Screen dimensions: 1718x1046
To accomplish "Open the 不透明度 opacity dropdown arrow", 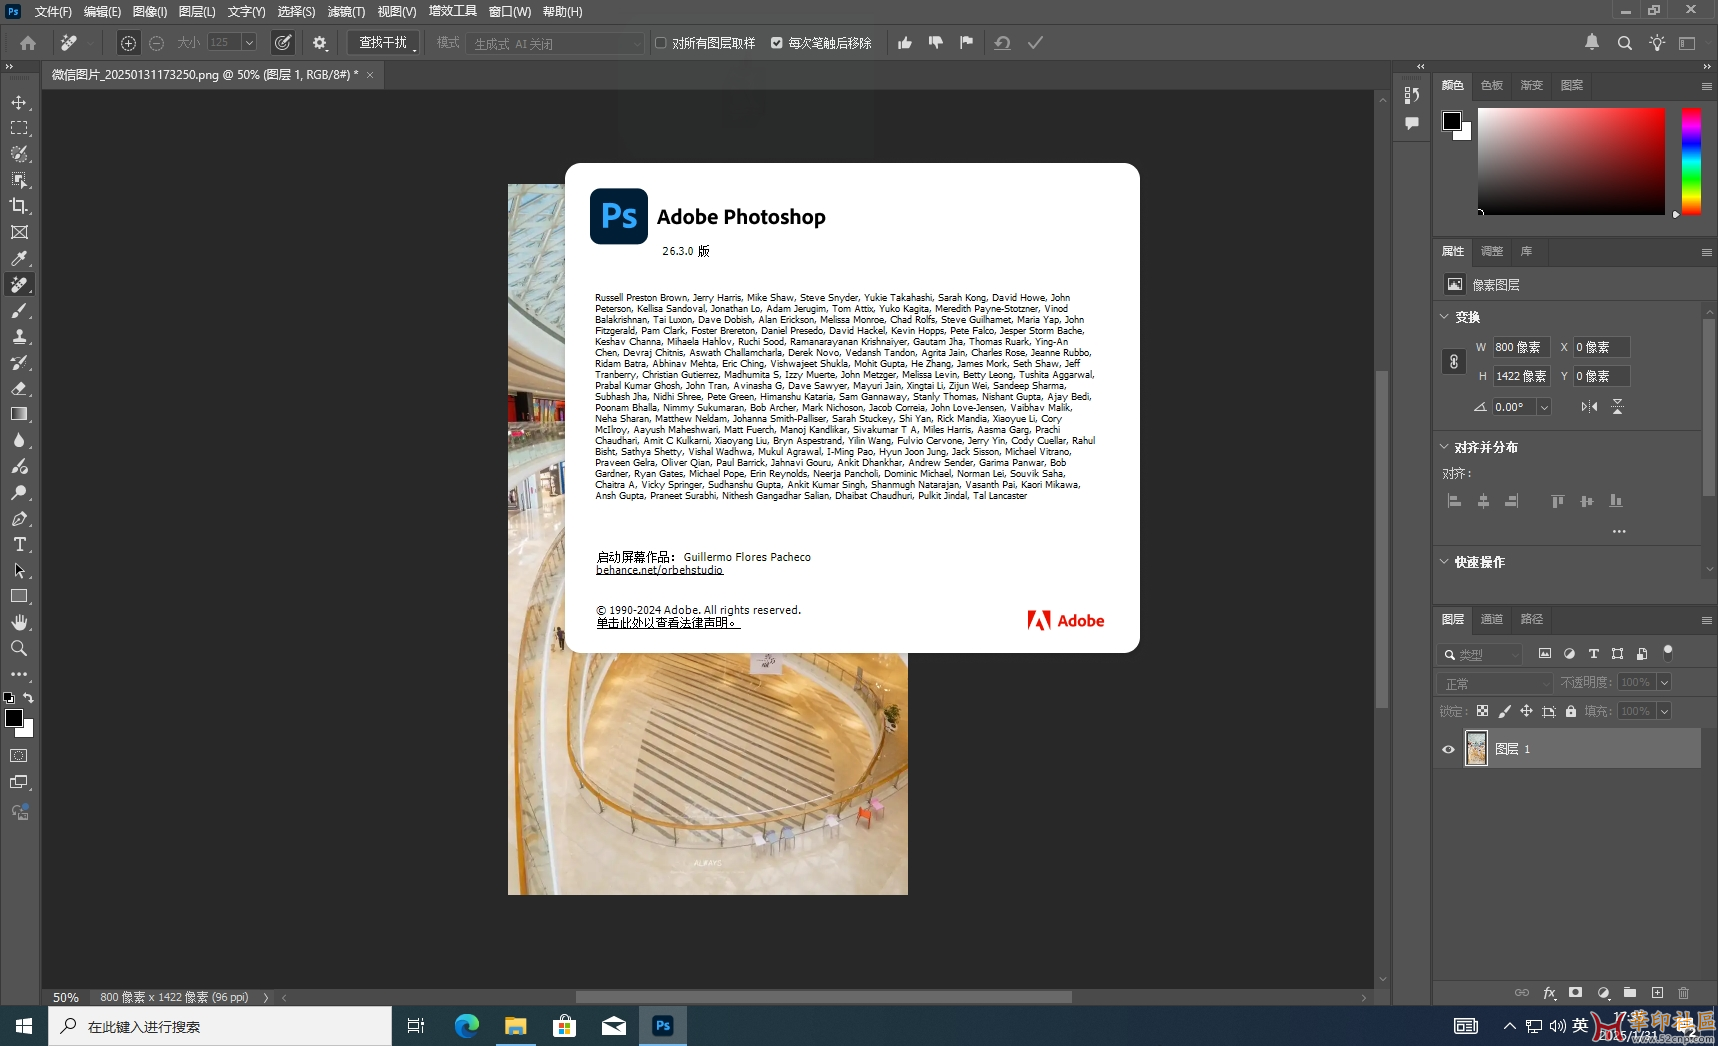I will [1664, 682].
